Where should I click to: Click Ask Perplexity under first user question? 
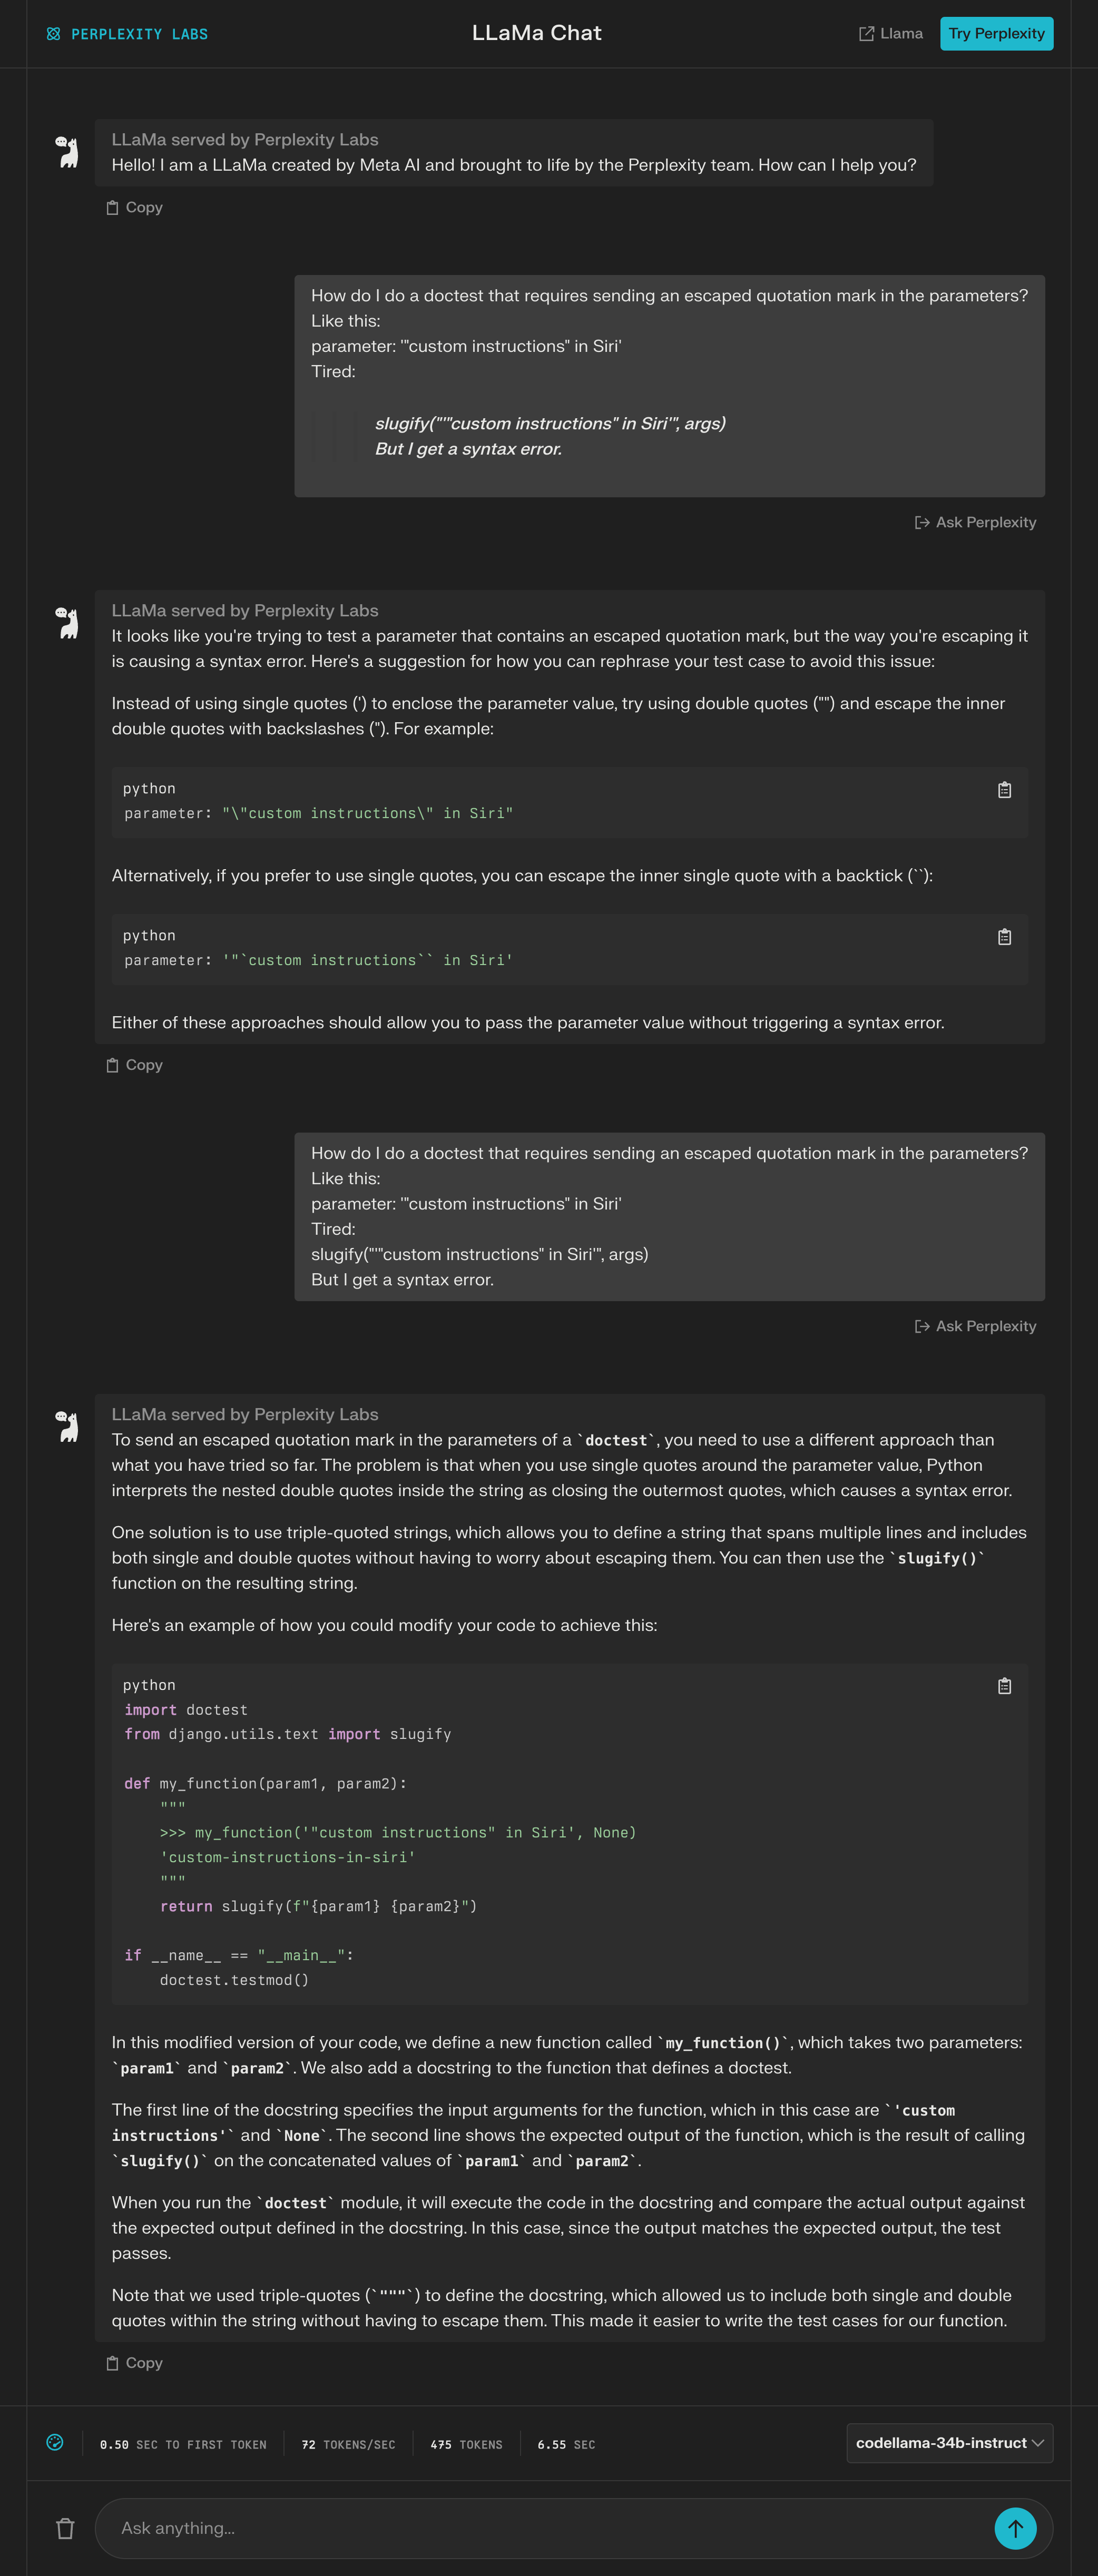point(975,522)
